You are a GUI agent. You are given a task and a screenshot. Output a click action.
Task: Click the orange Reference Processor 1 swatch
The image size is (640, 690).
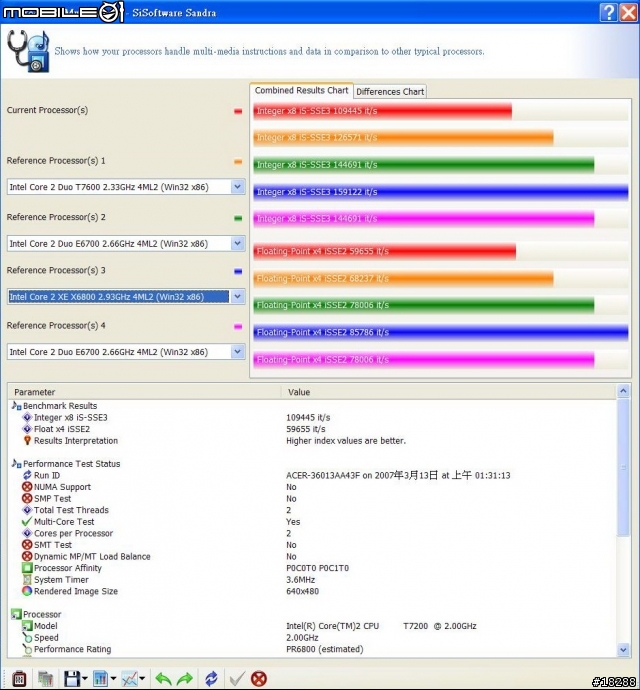coord(238,161)
